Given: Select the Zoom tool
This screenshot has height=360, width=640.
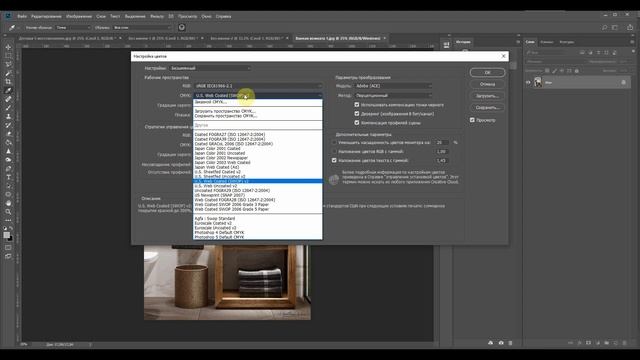Looking at the screenshot, I should [8, 212].
